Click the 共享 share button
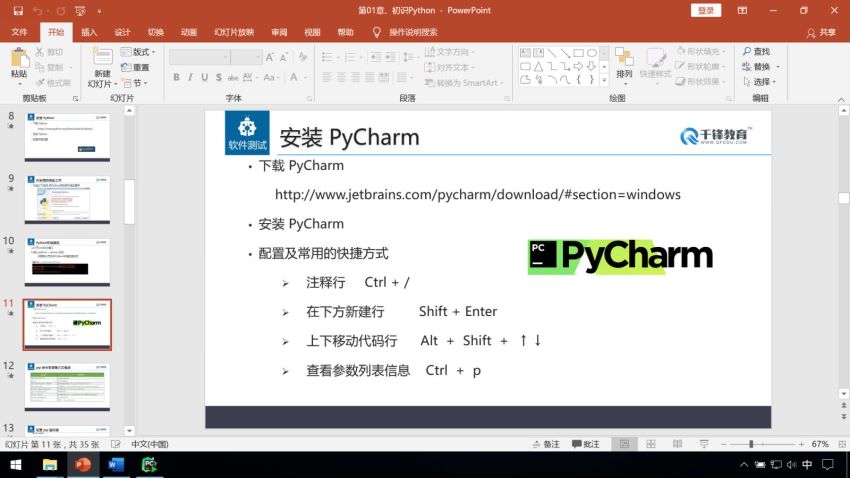850x478 pixels. pyautogui.click(x=821, y=33)
